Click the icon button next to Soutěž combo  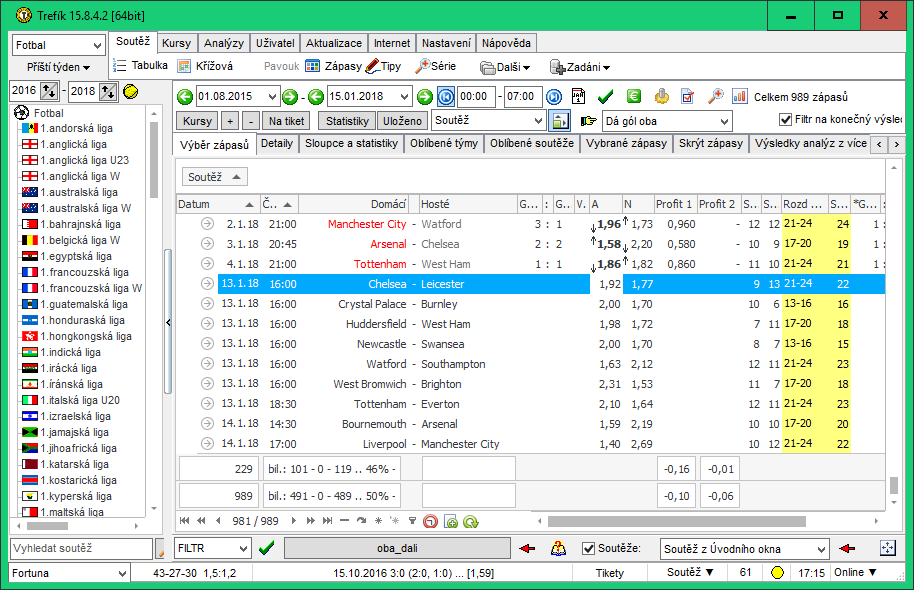click(x=560, y=121)
